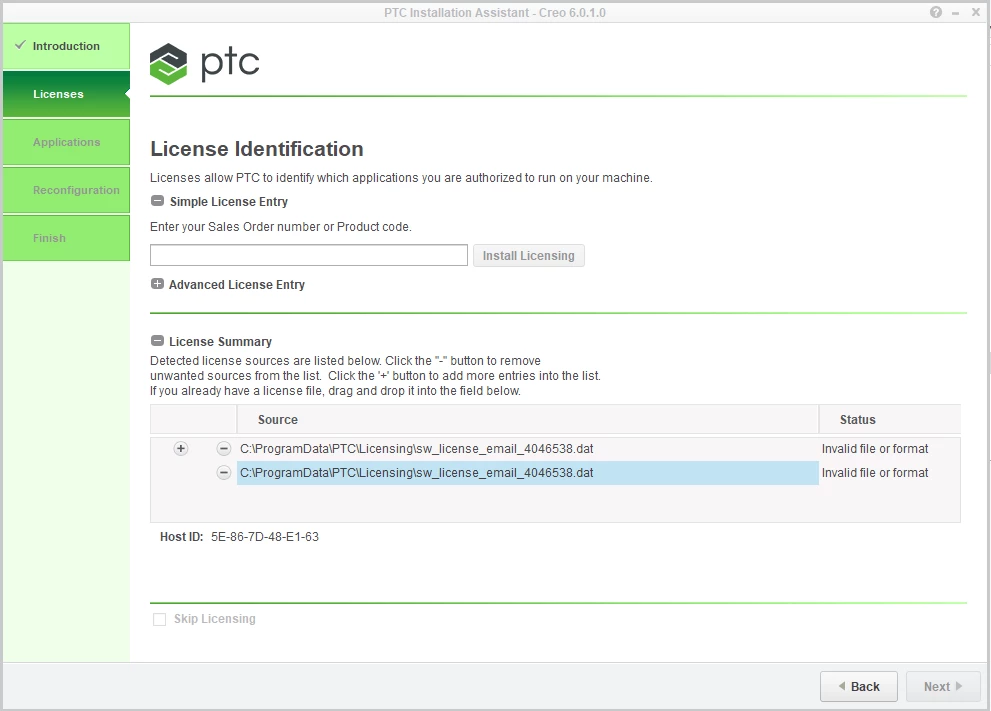Image resolution: width=991 pixels, height=711 pixels.
Task: Open help via the question mark icon
Action: 935,12
